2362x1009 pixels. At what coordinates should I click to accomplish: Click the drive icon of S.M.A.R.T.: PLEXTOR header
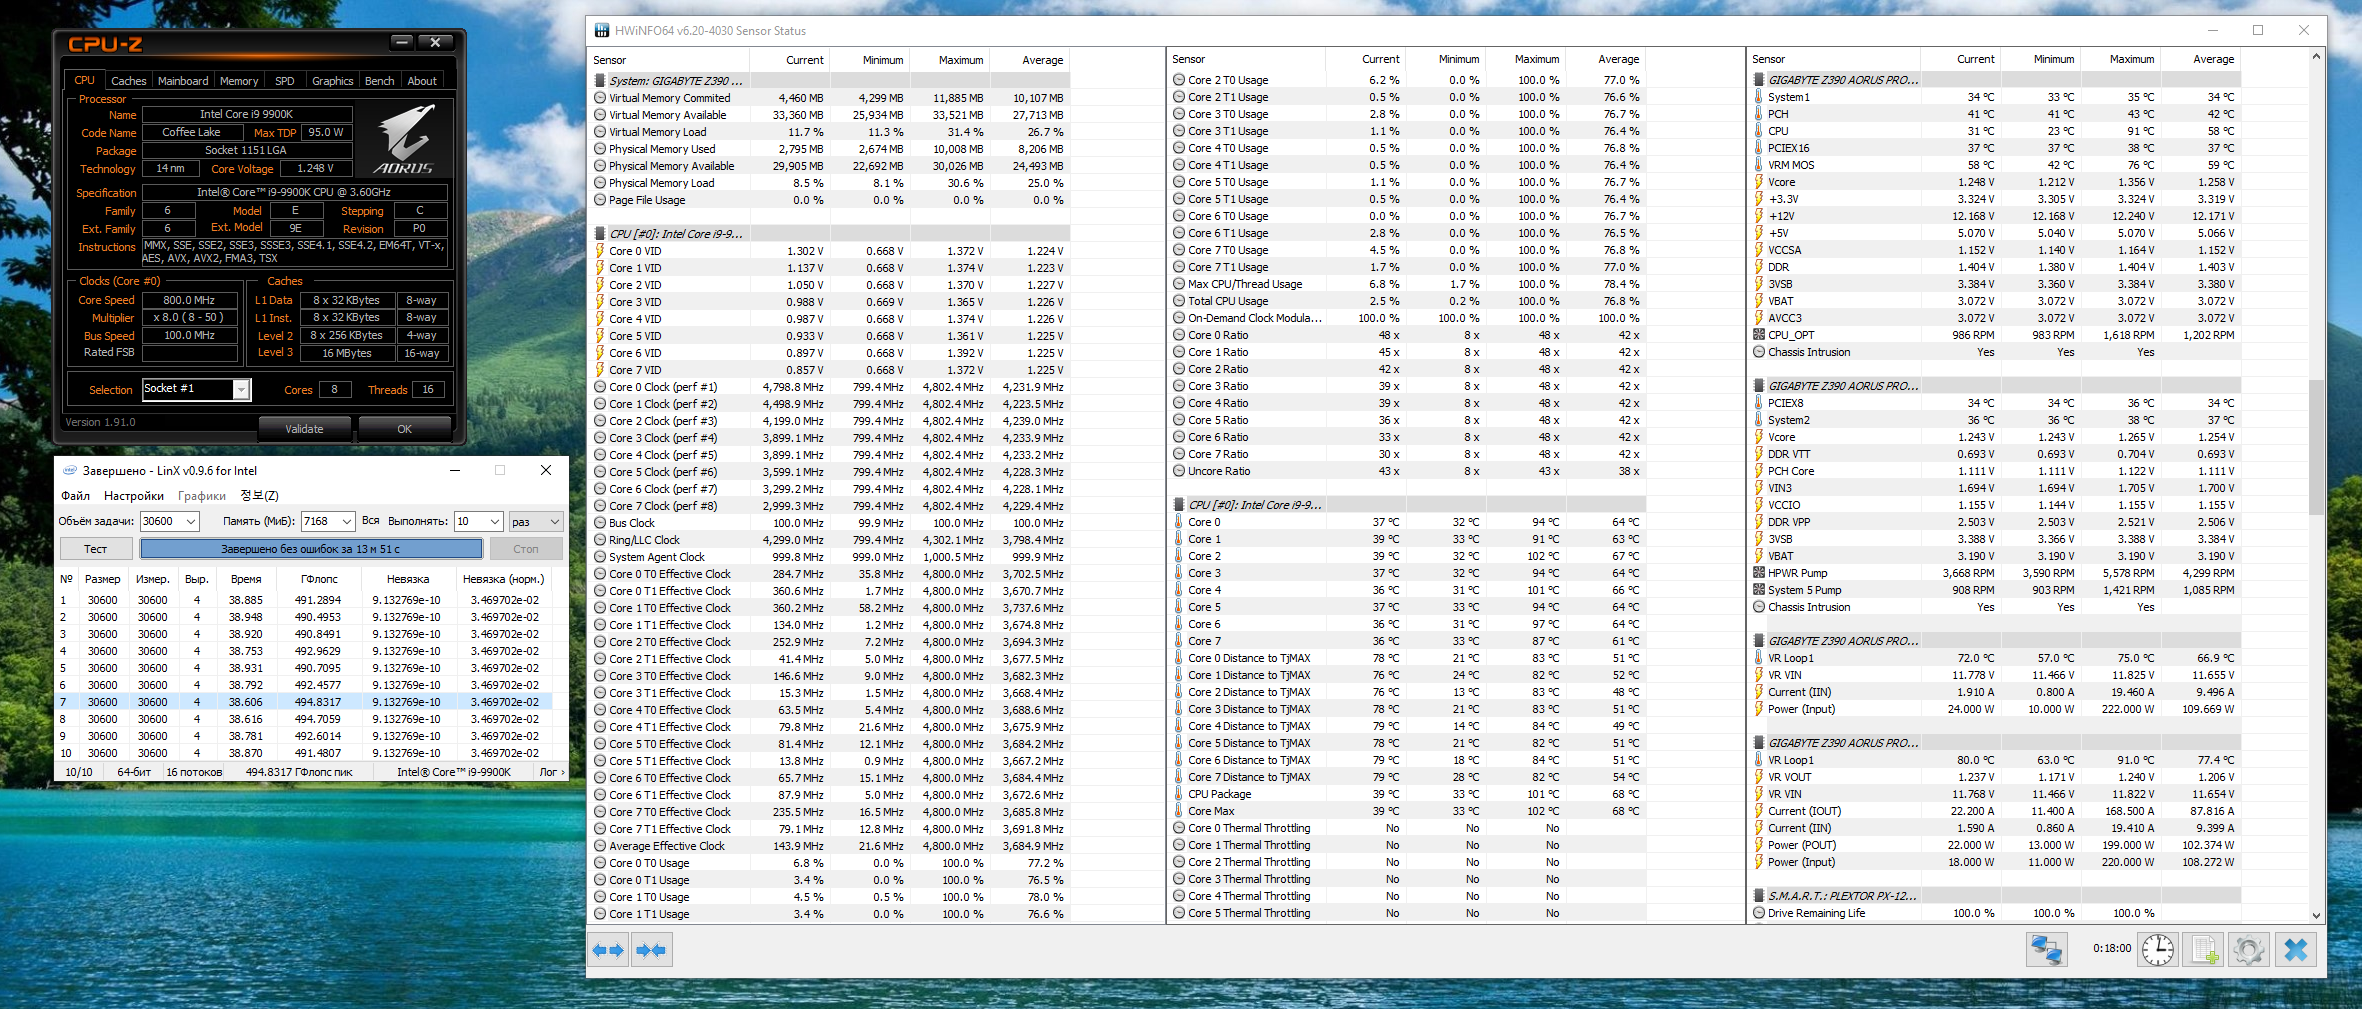click(1759, 896)
